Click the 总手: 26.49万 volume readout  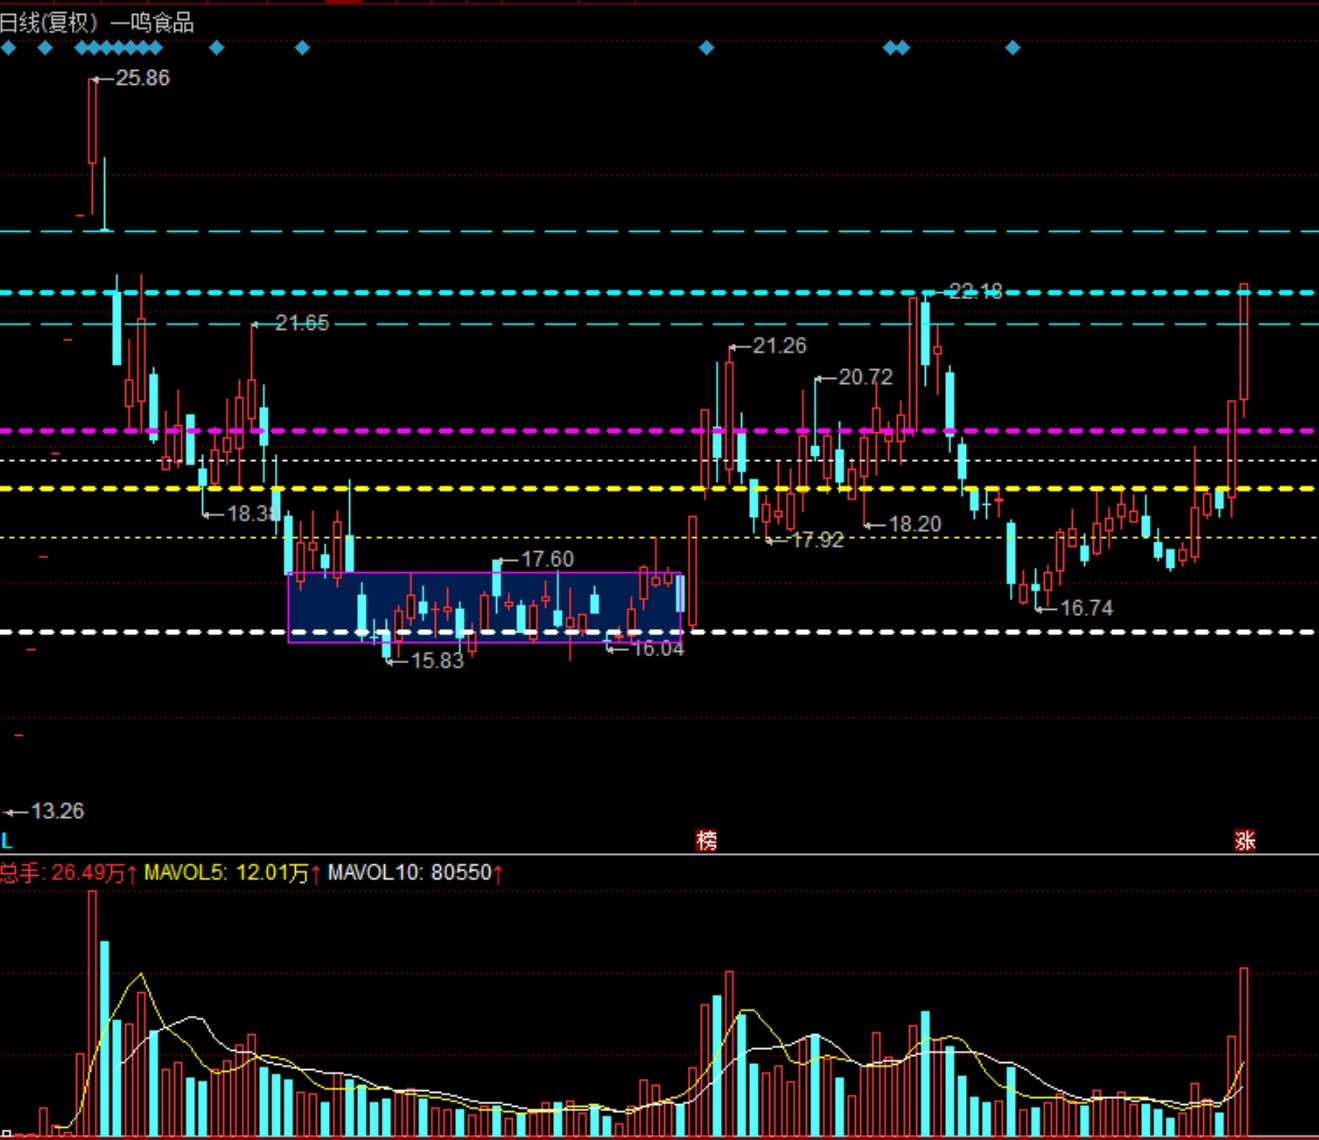click(x=69, y=873)
